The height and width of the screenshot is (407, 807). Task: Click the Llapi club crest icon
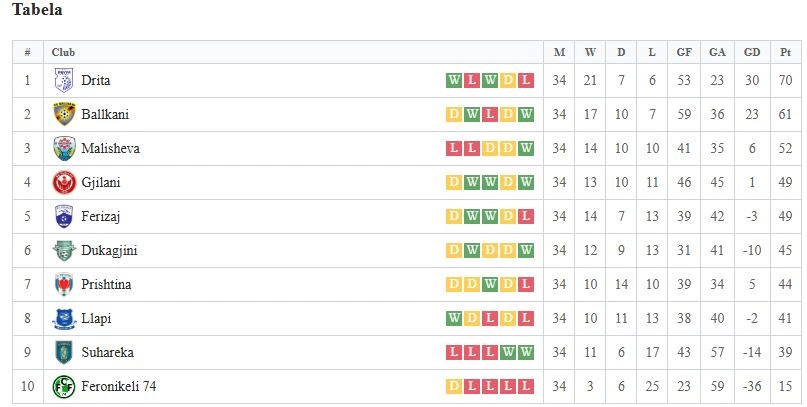64,318
